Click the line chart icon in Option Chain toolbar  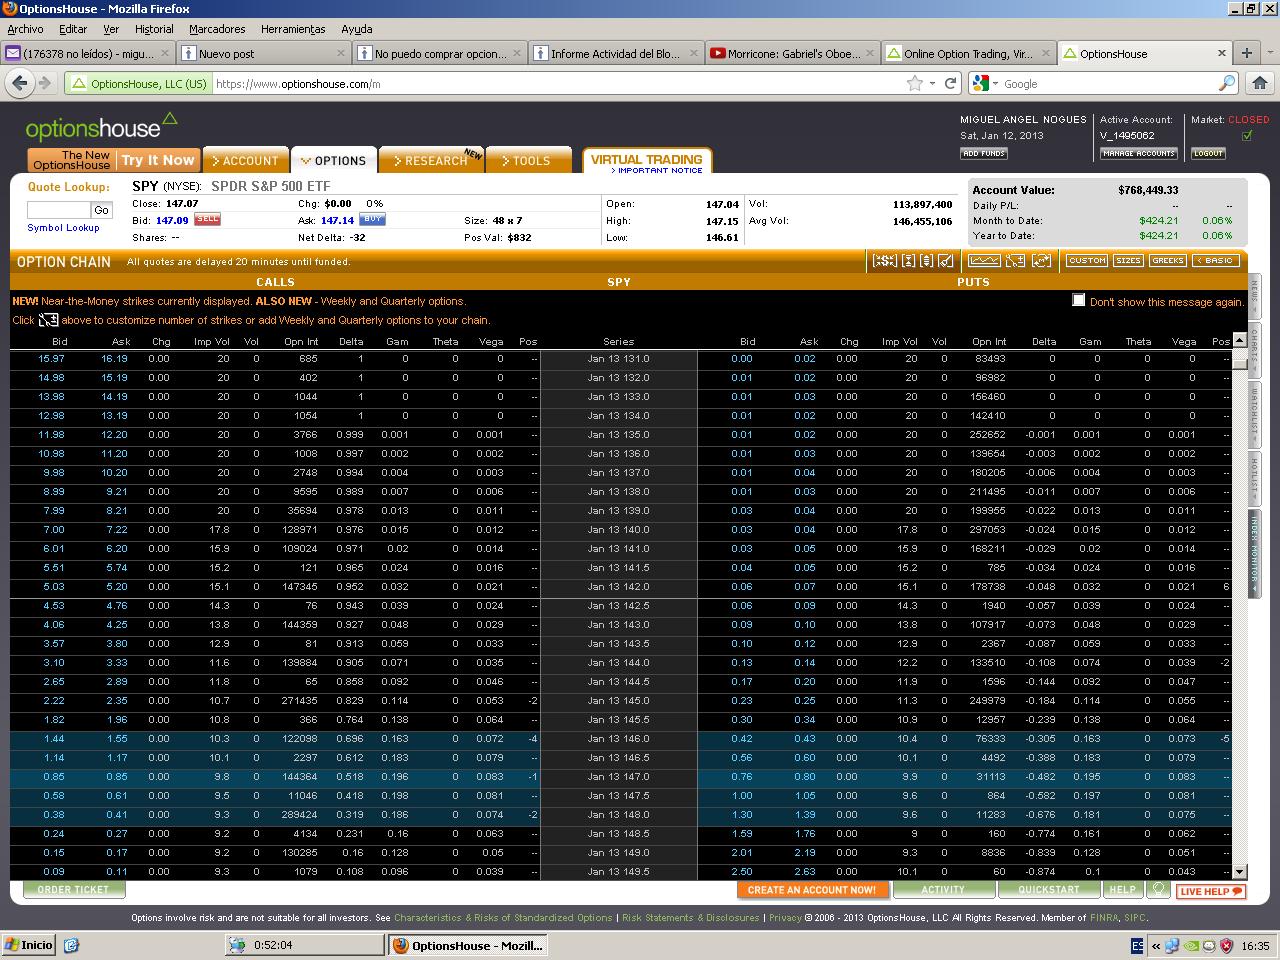coord(984,261)
